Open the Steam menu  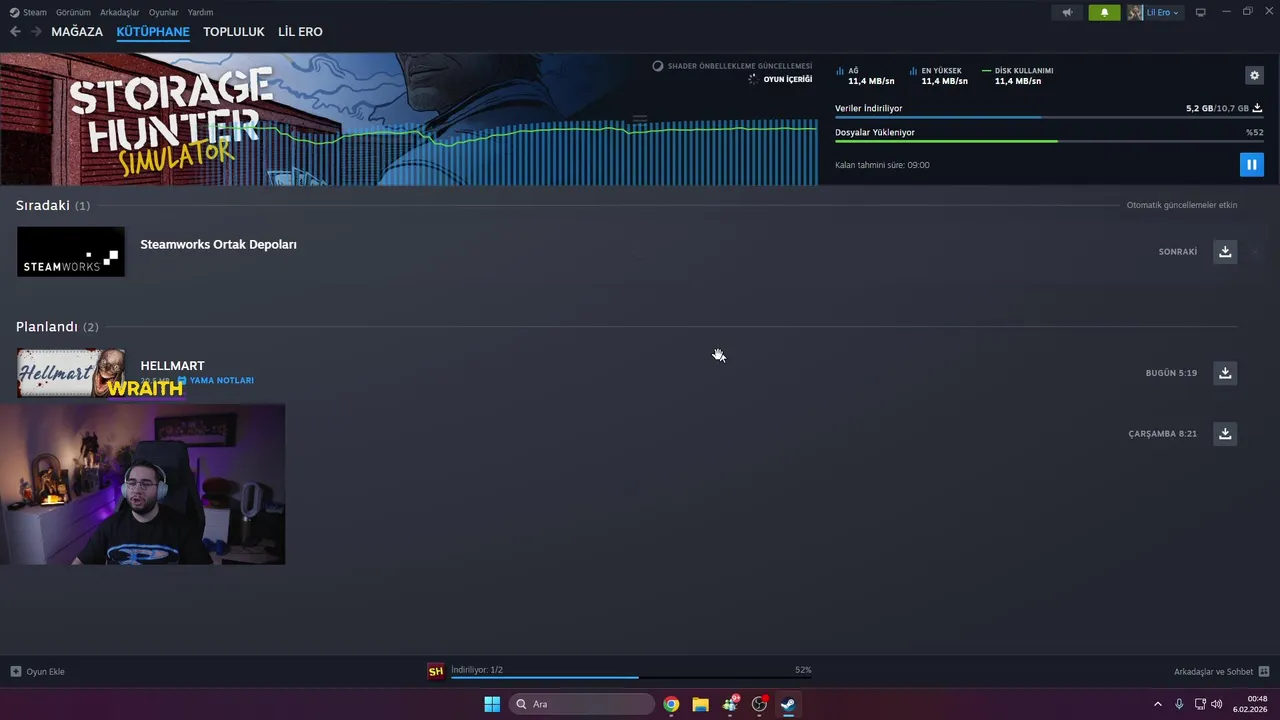click(28, 12)
